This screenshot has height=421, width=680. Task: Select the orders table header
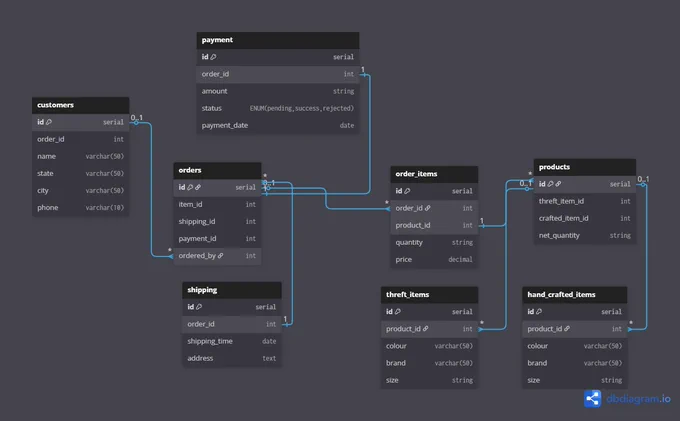217,170
